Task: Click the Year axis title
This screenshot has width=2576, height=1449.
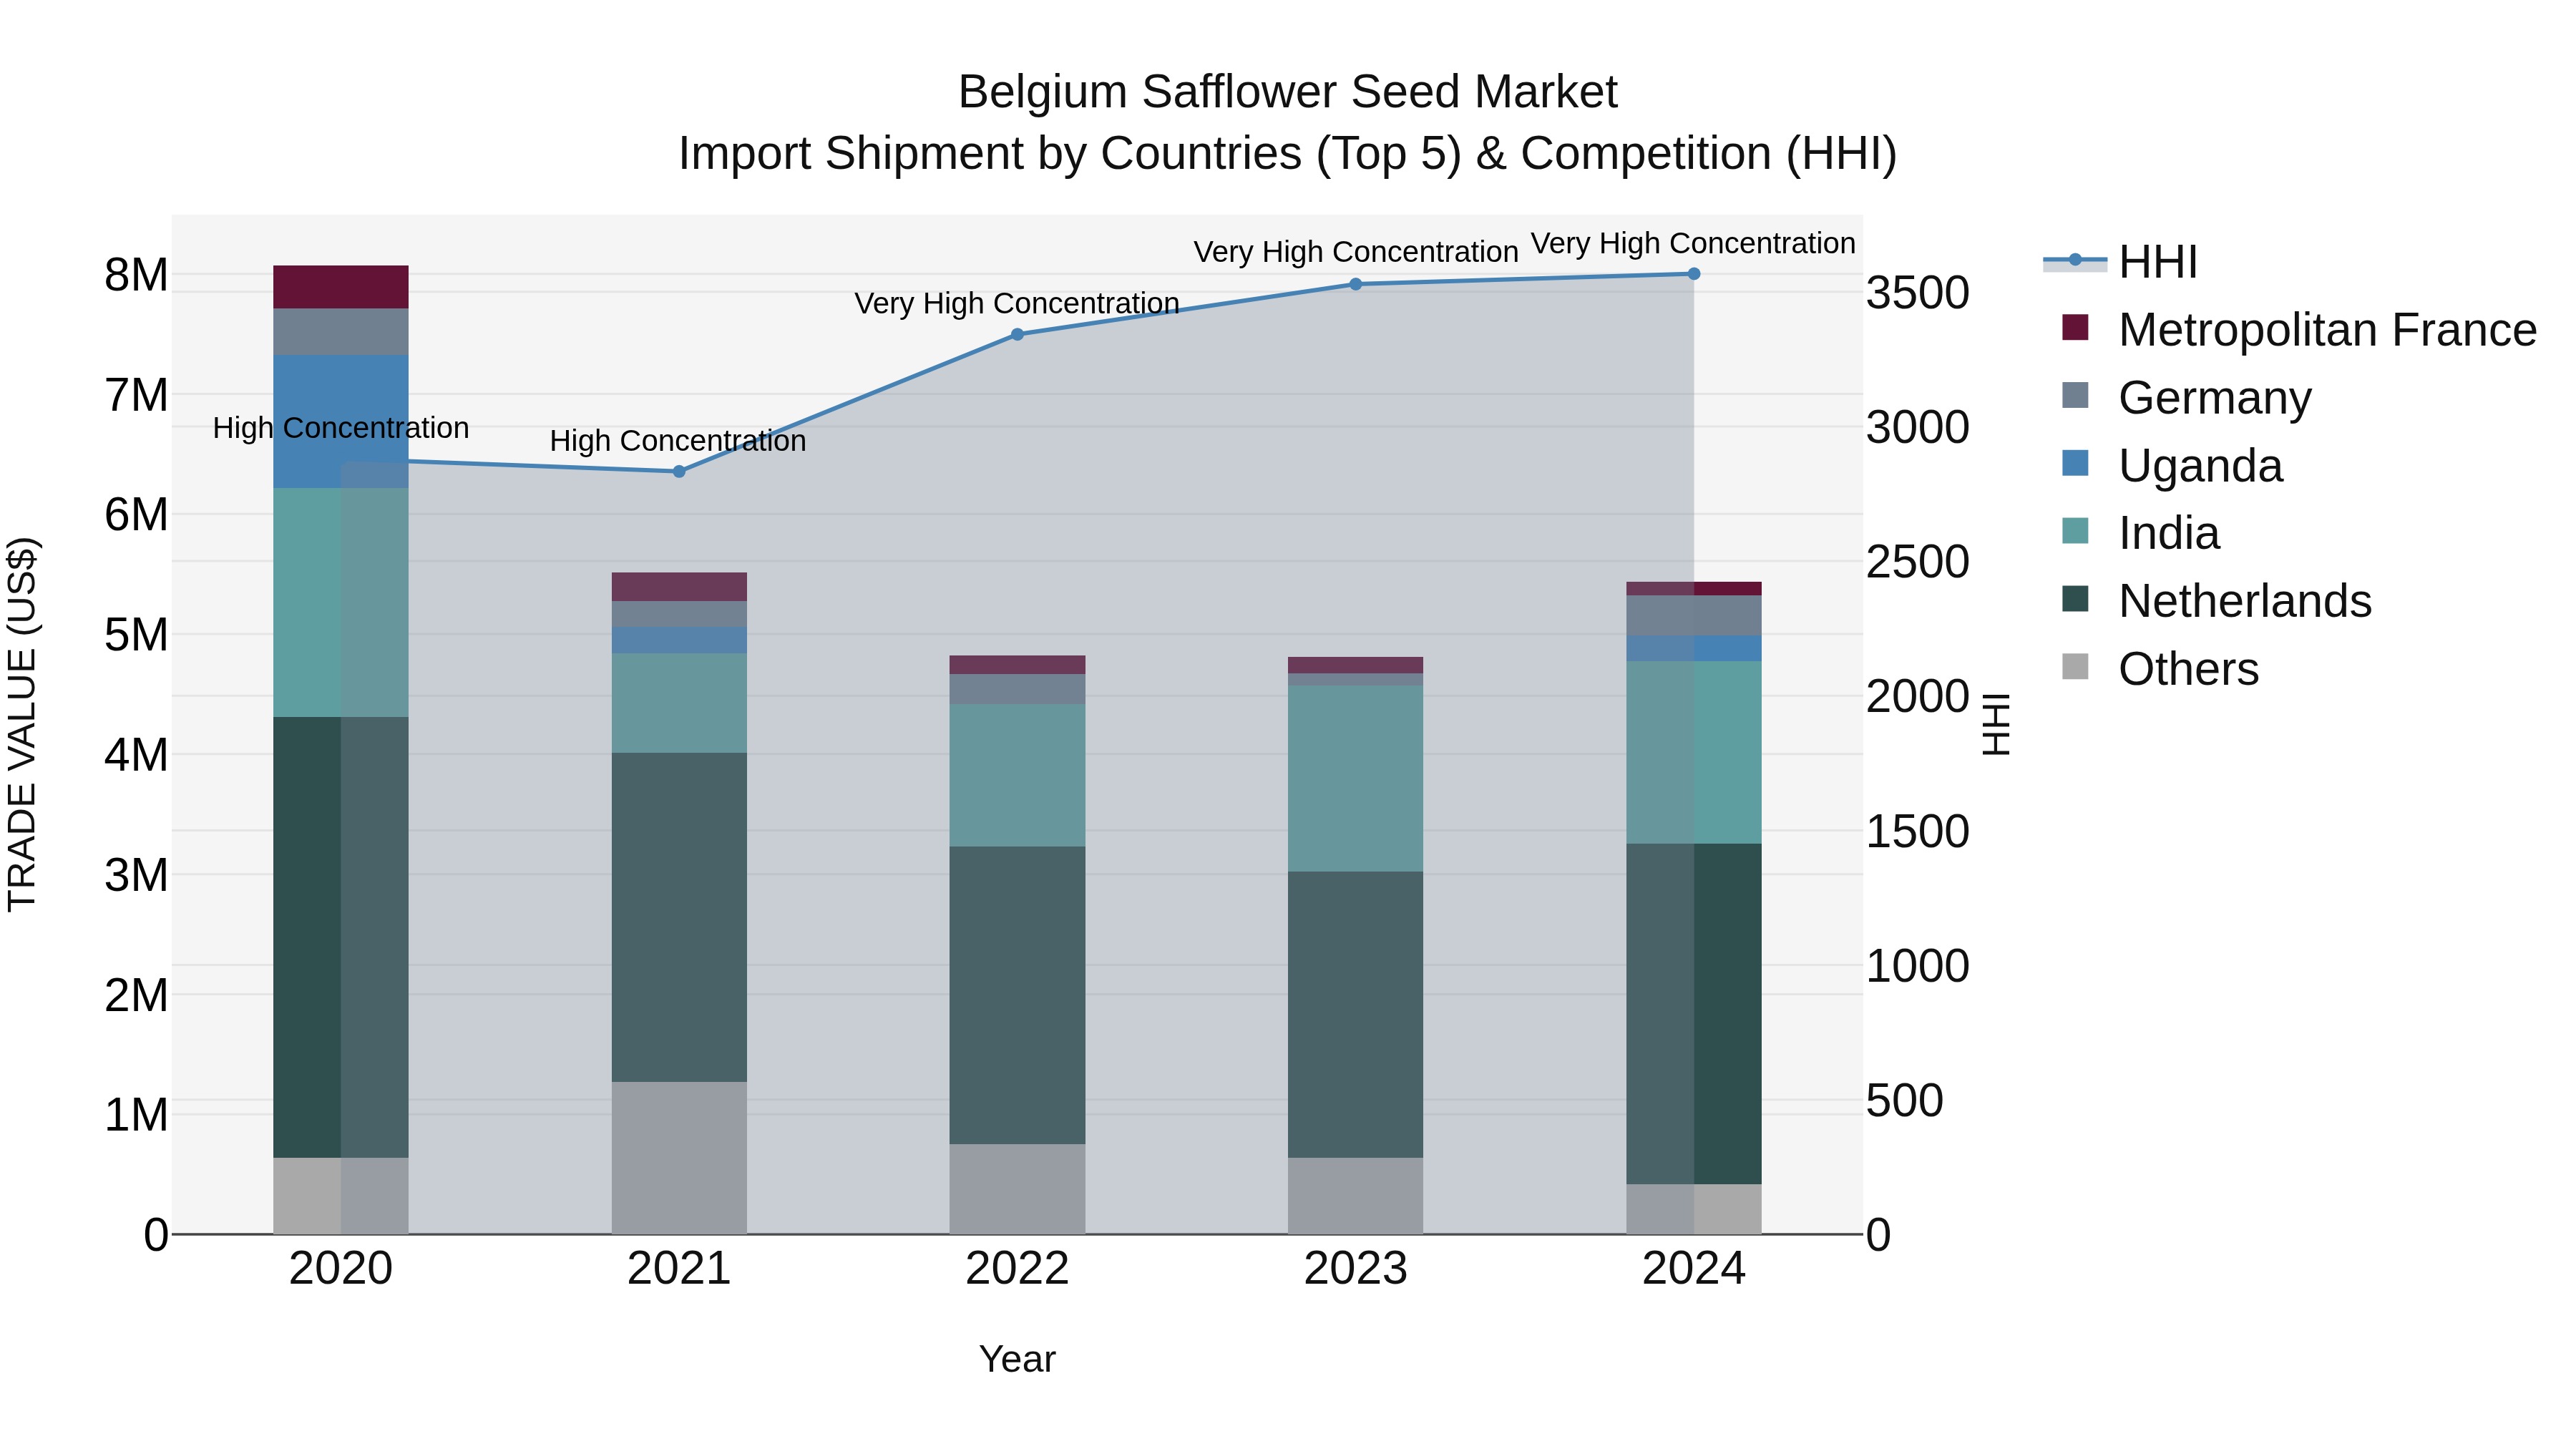Action: (1017, 1359)
